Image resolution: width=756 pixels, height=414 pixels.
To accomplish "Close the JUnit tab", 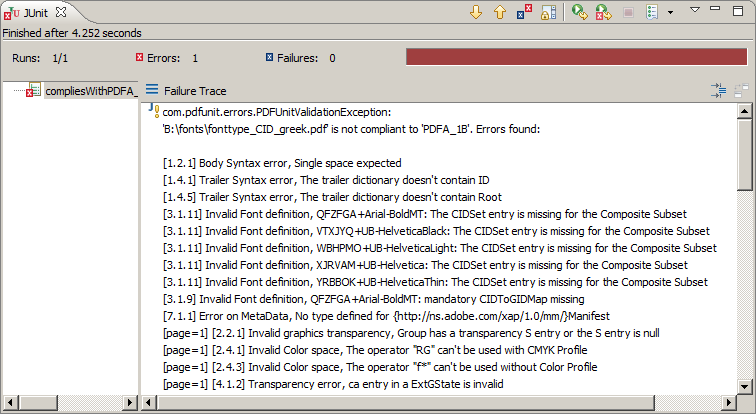I will pos(61,12).
